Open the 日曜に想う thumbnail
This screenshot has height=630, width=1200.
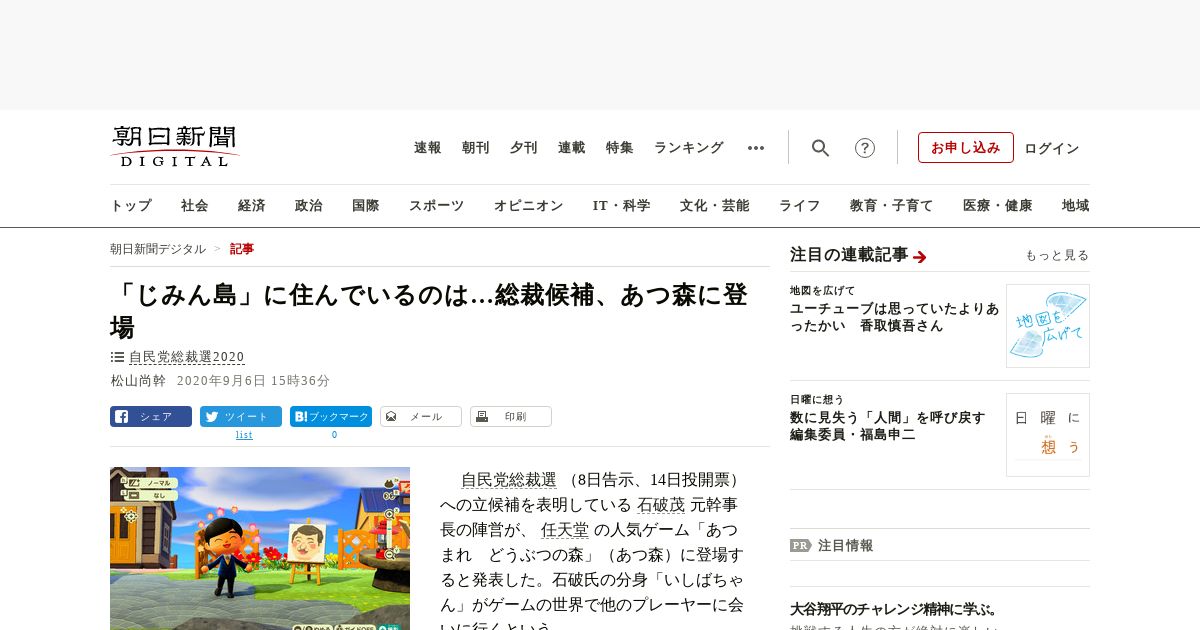point(1048,434)
